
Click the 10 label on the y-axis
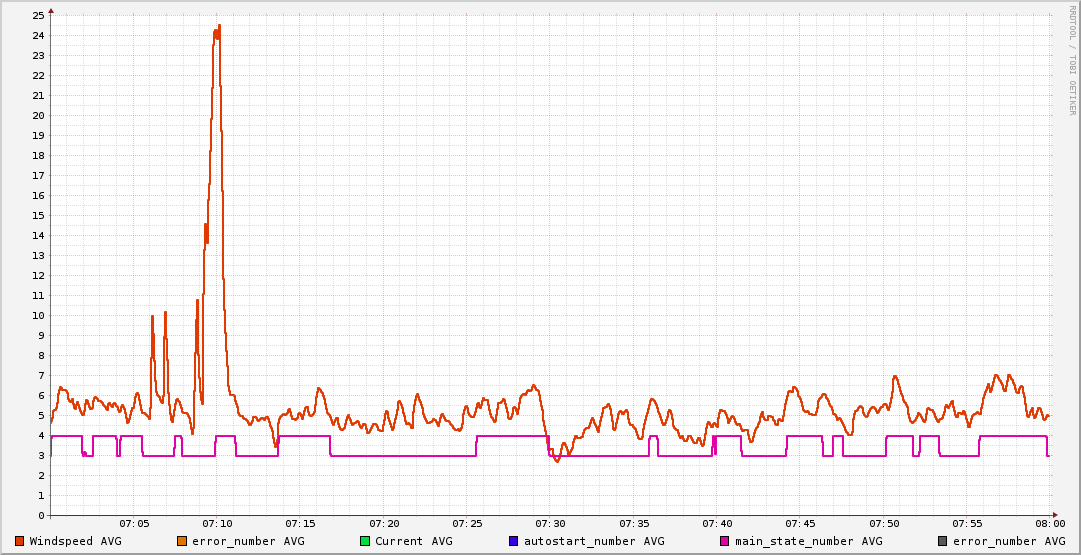tap(39, 315)
